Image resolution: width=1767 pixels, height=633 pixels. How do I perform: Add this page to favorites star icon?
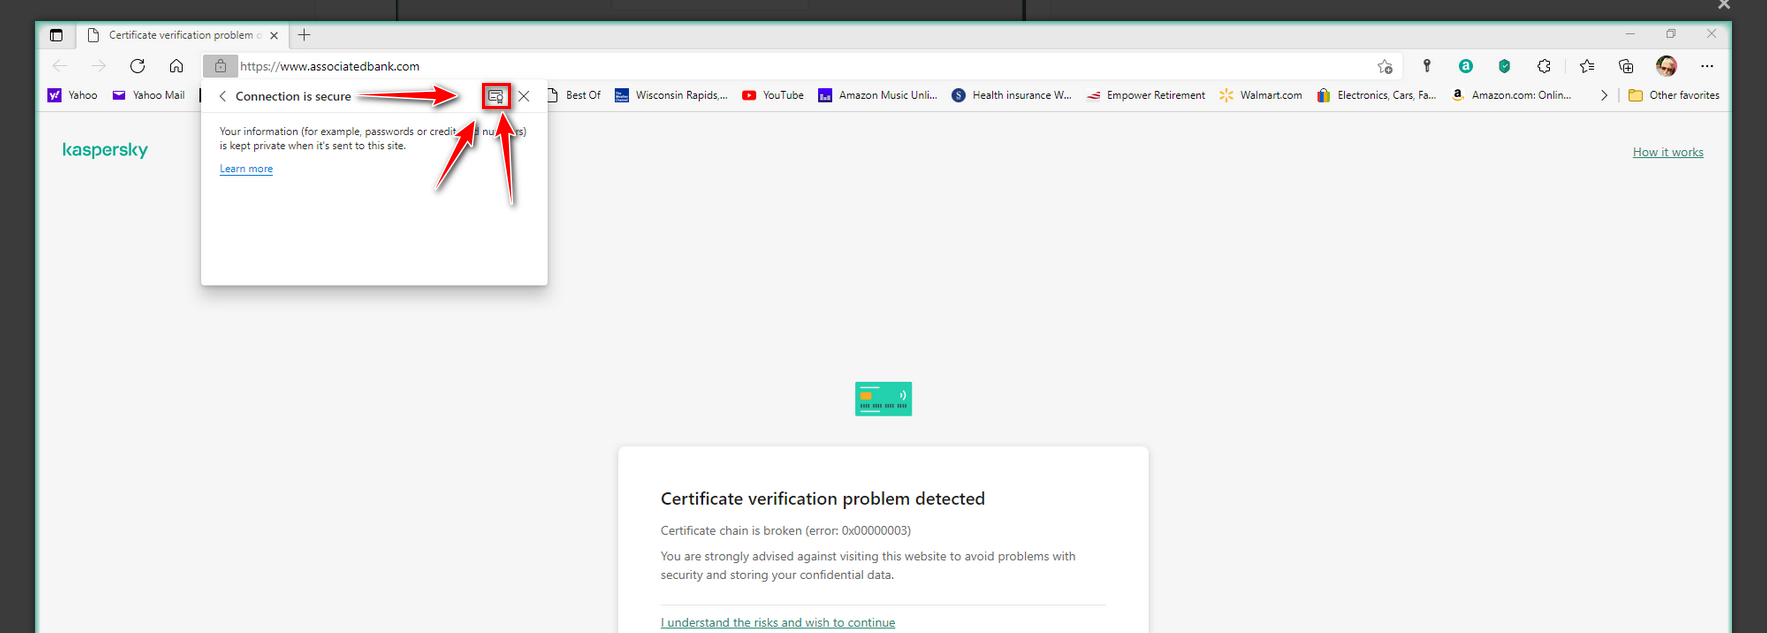(1385, 66)
